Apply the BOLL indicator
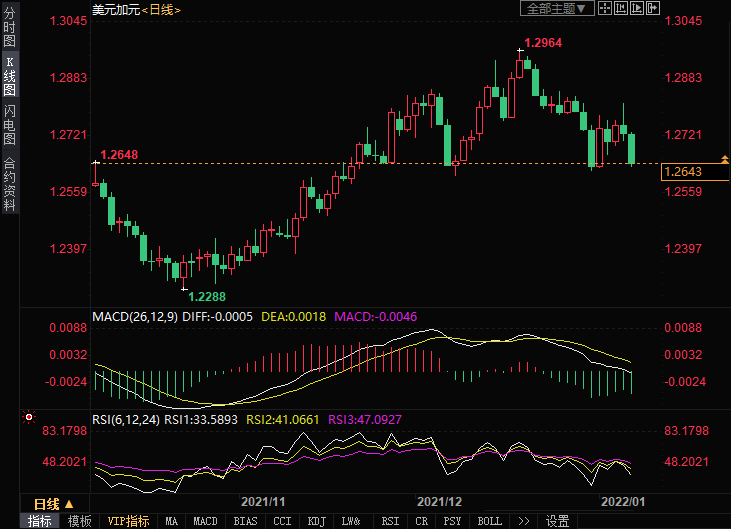 point(489,521)
